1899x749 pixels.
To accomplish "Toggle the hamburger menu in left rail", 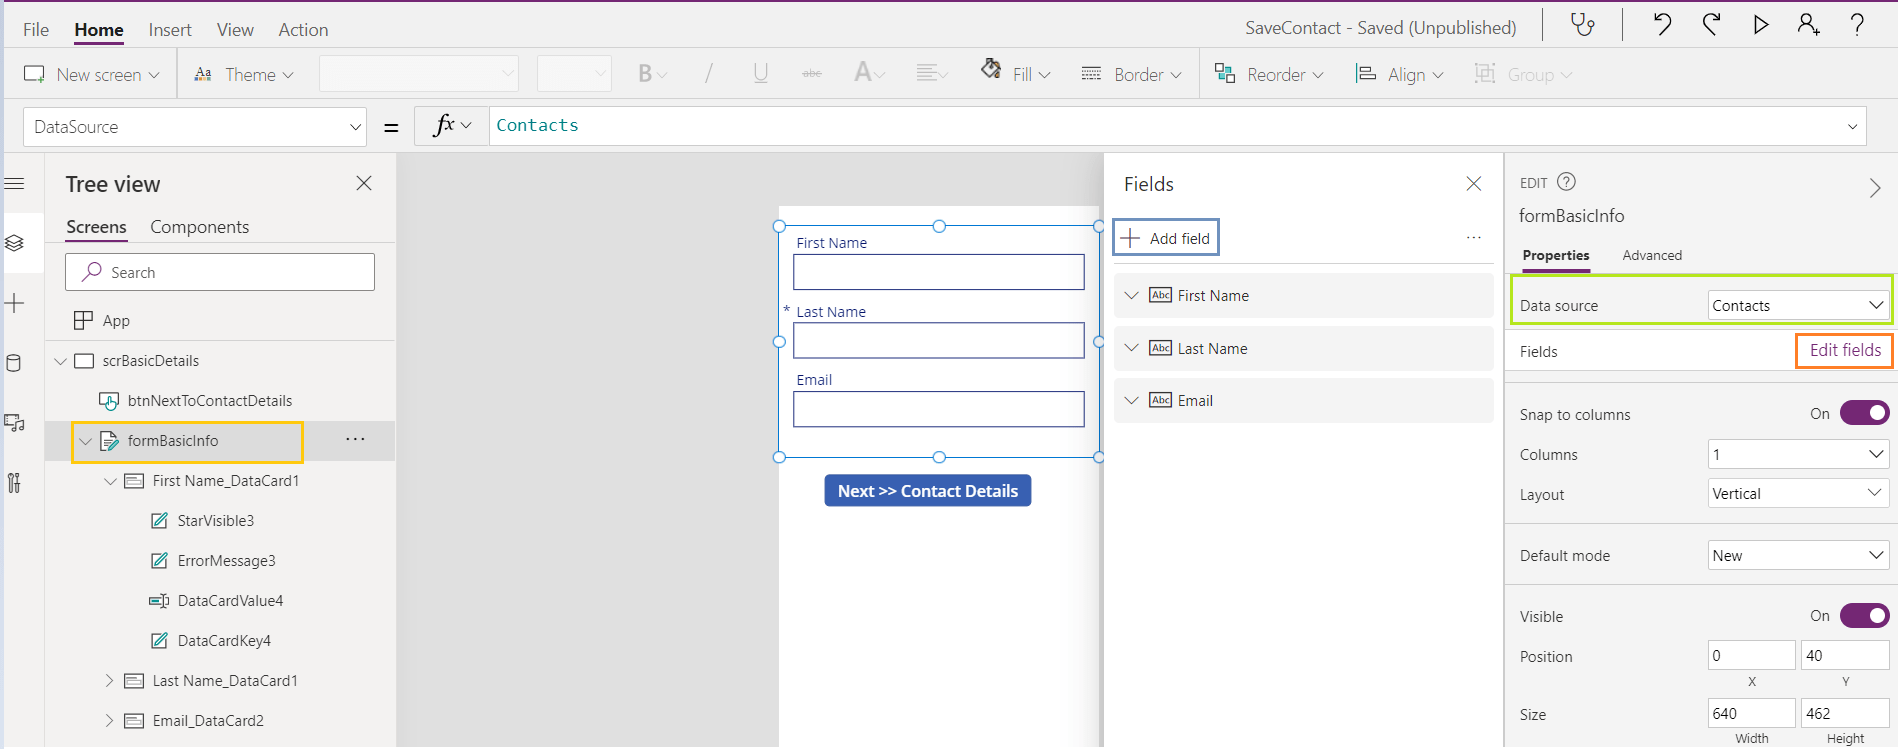I will click(x=15, y=183).
